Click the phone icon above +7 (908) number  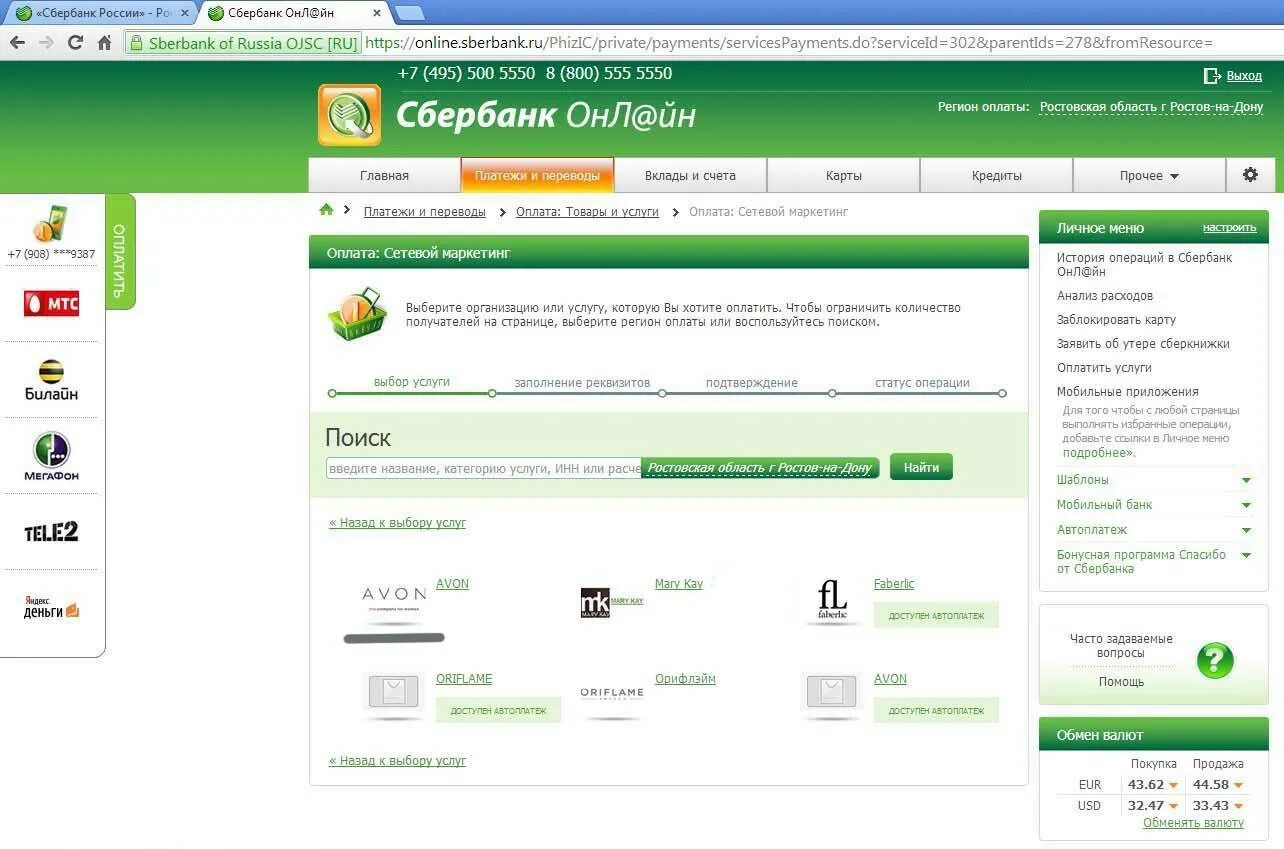click(49, 224)
